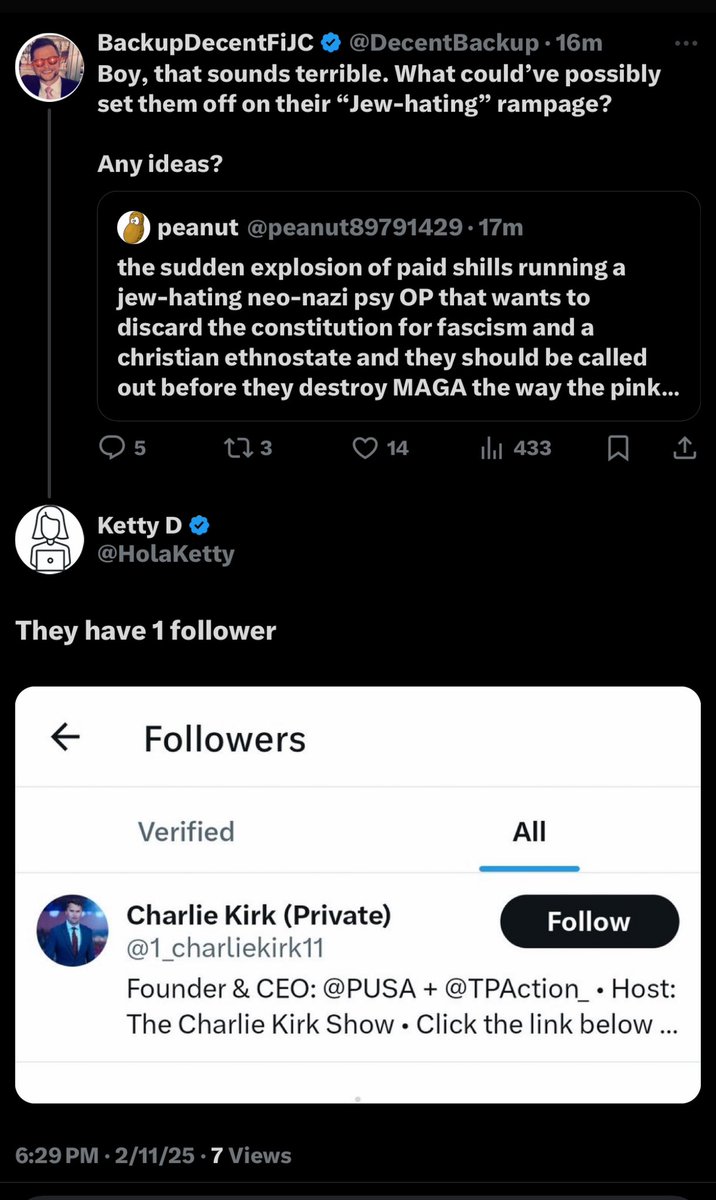Viewport: 716px width, 1200px height.
Task: Open @DecentBackup handle link
Action: tap(447, 43)
